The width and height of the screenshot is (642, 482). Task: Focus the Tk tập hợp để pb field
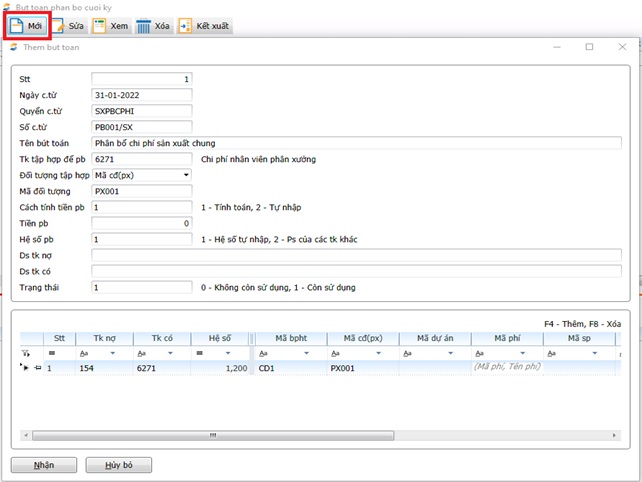(x=140, y=159)
